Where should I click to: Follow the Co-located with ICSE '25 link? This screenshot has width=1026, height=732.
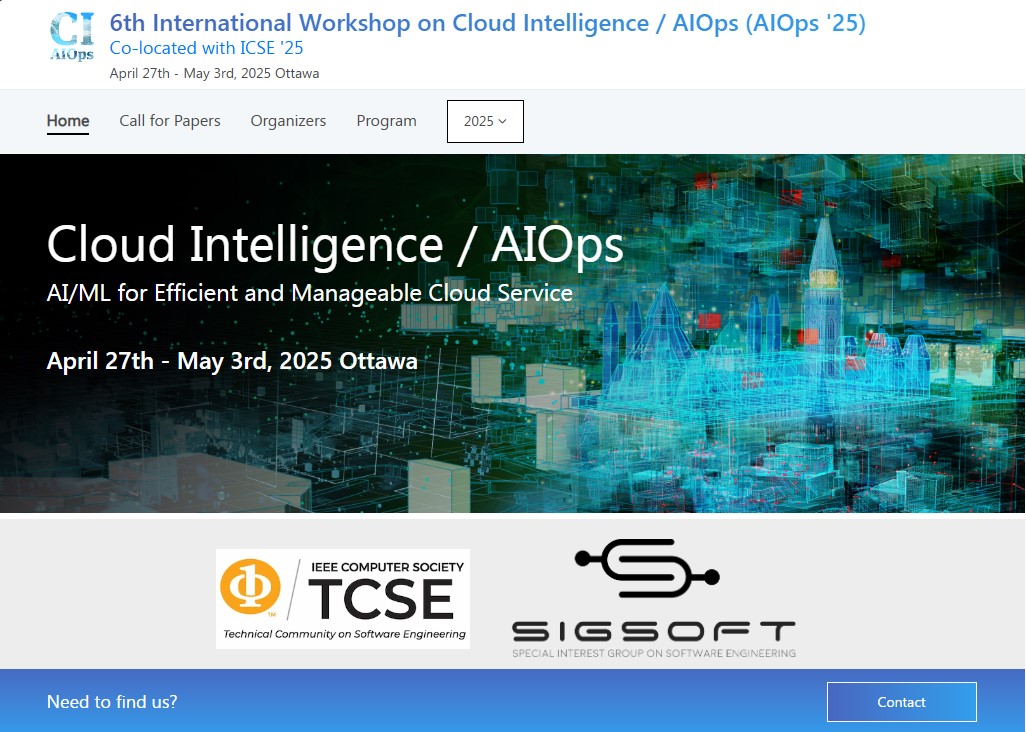[206, 48]
